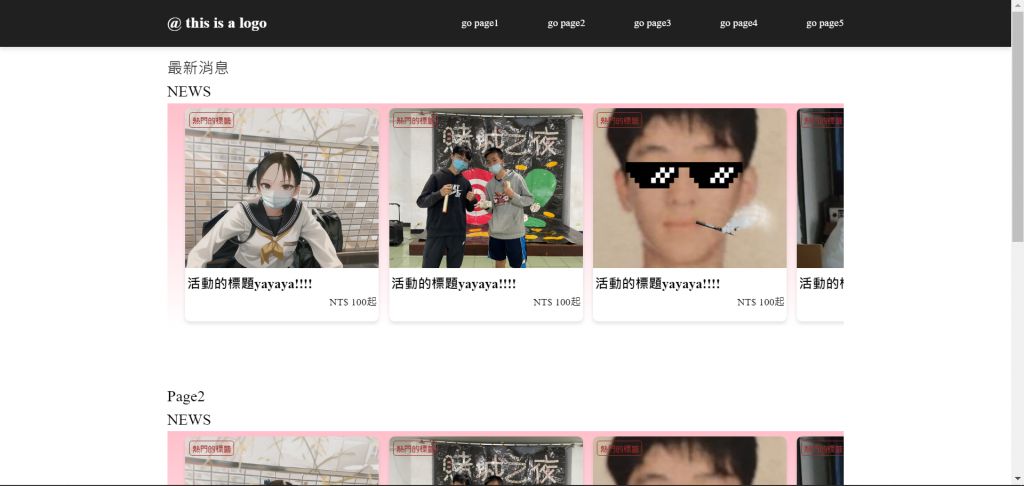Image resolution: width=1024 pixels, height=486 pixels.
Task: Click the red tag badge on Page2 sunglasses card
Action: coord(619,449)
